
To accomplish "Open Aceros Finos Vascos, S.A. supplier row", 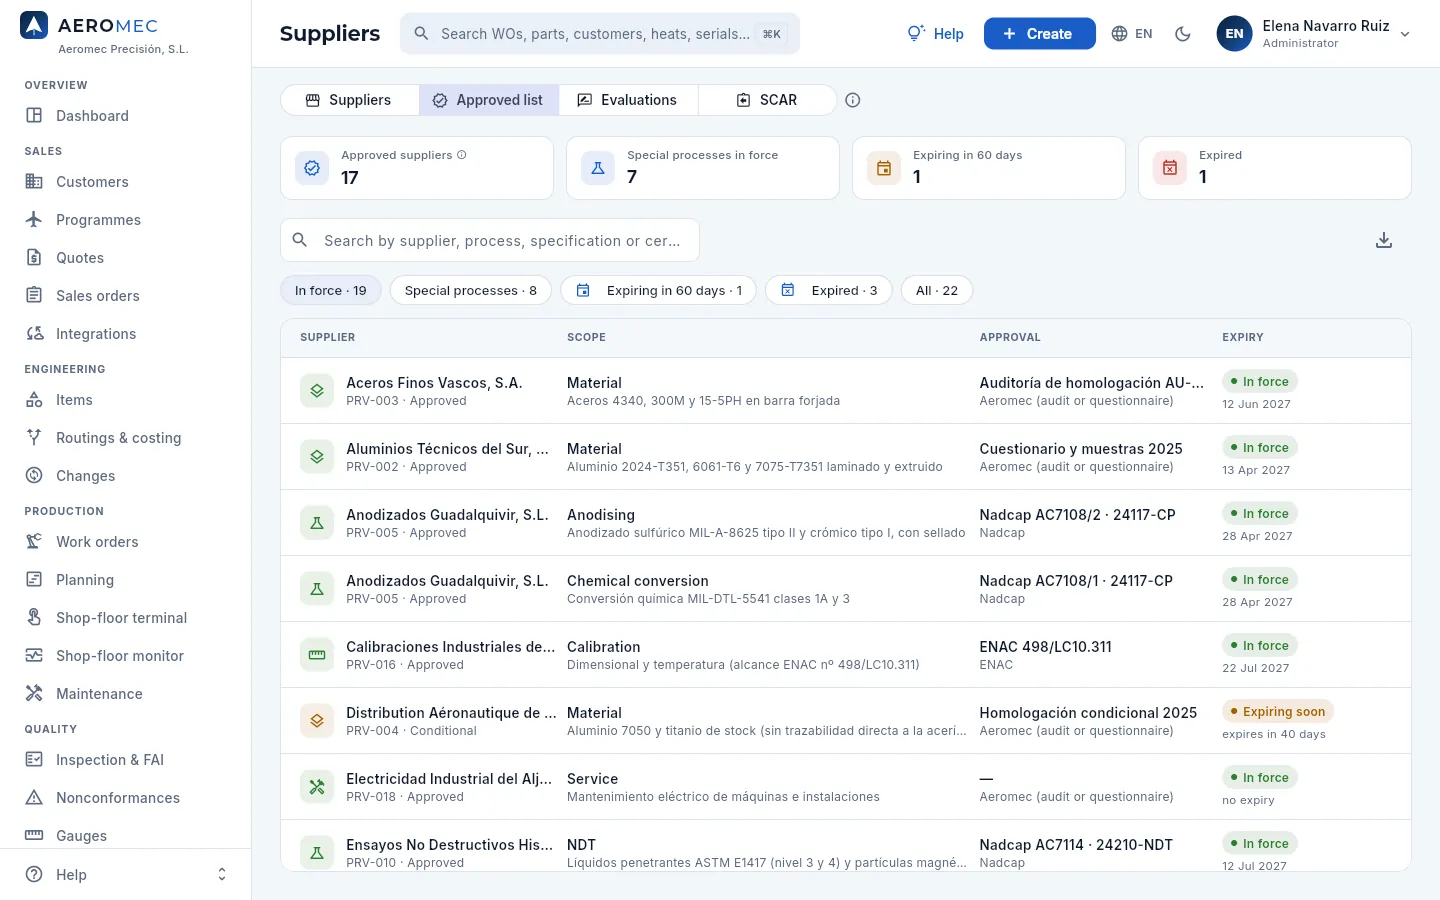I will (846, 391).
